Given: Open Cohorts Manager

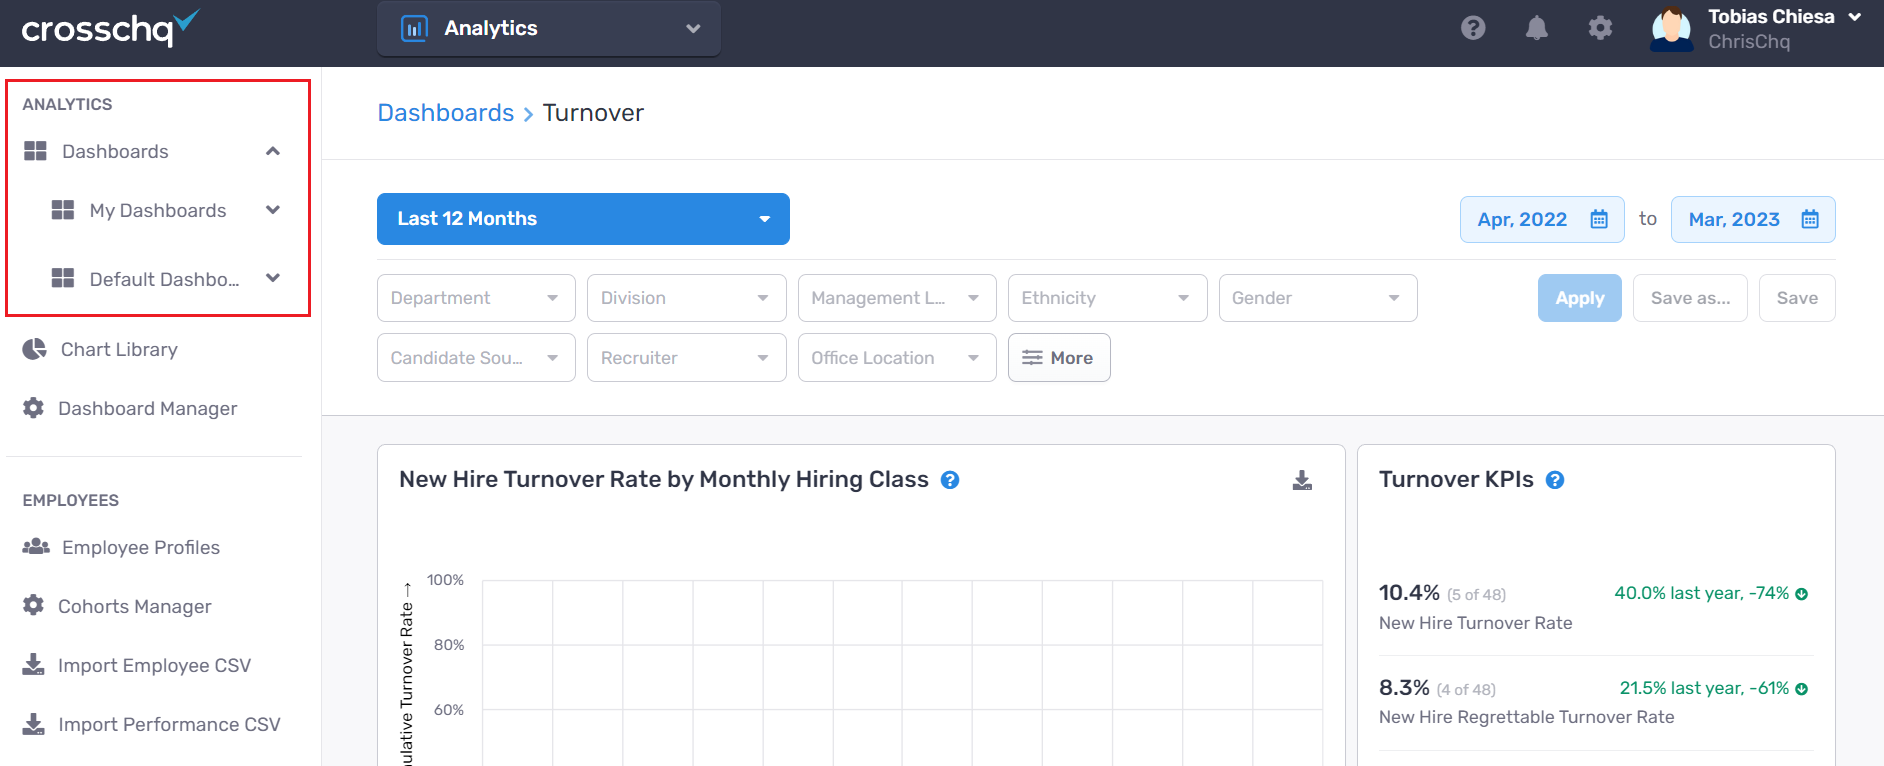Looking at the screenshot, I should 134,606.
